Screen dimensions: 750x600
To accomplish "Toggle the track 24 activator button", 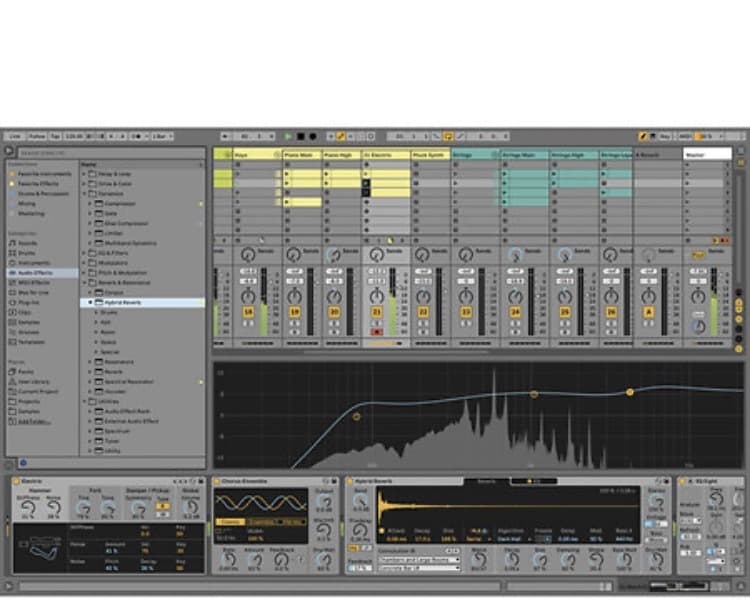I will (x=515, y=312).
